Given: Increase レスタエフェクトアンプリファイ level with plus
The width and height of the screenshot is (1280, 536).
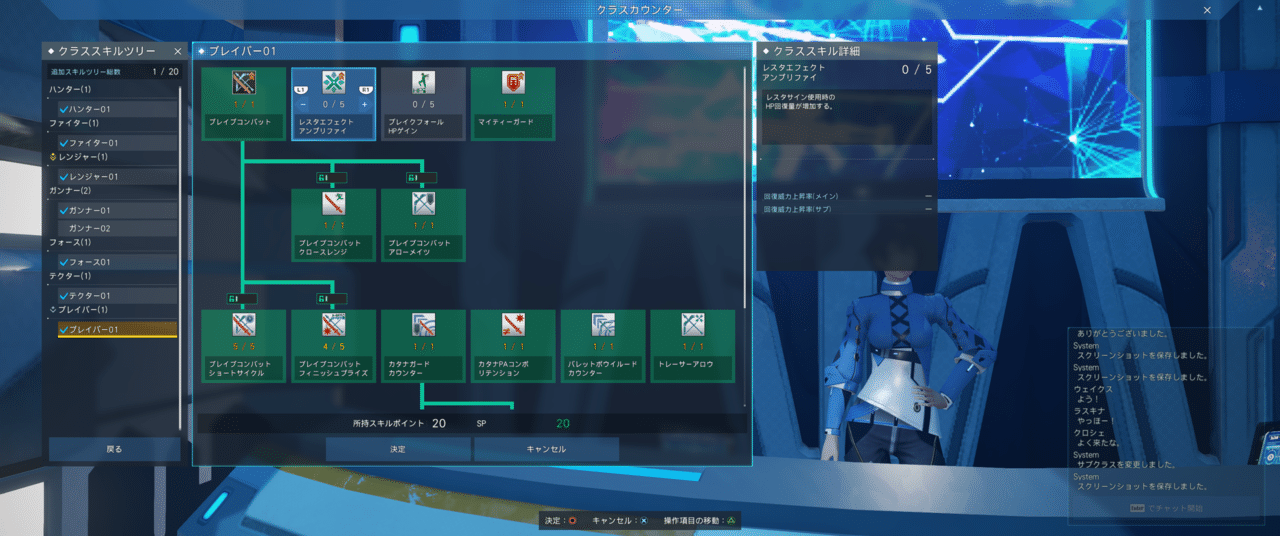Looking at the screenshot, I should (364, 104).
